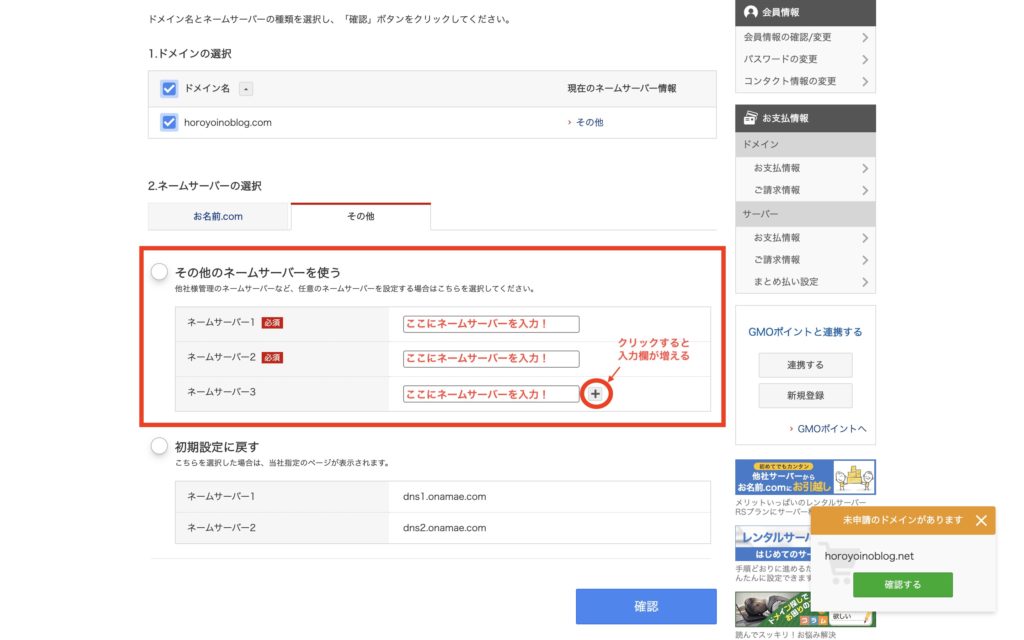1024x640 pixels.
Task: Select the その他 nameserver tab
Action: pos(360,216)
